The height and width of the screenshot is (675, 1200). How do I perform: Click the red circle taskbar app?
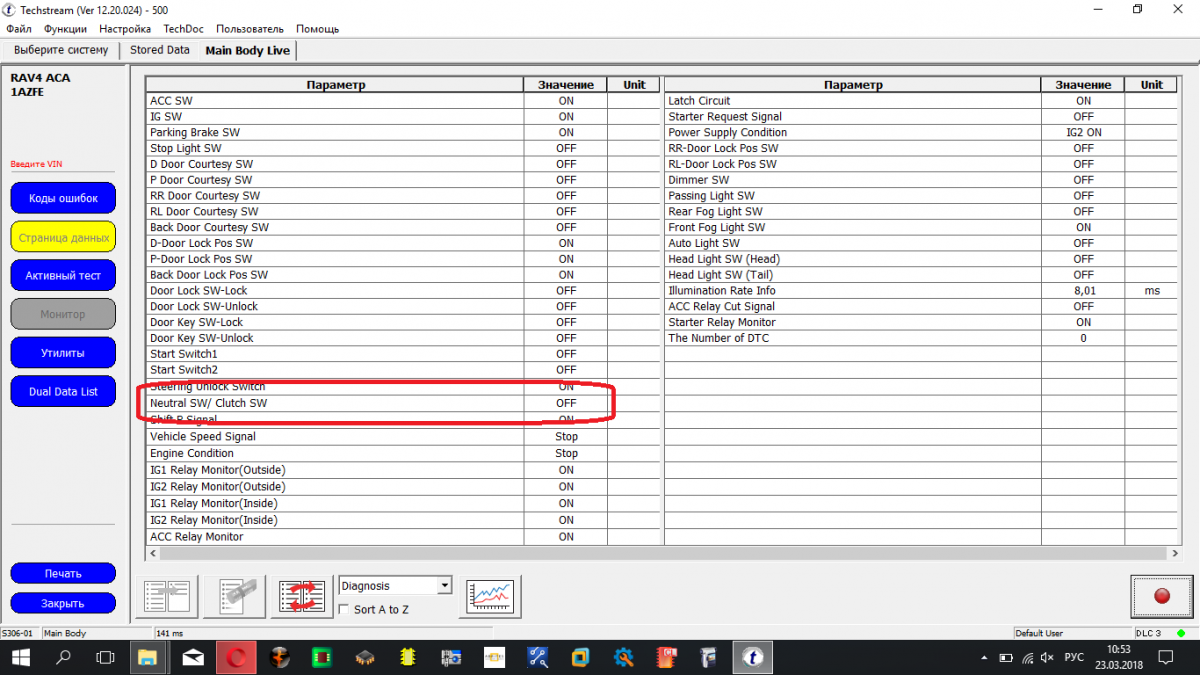238,657
